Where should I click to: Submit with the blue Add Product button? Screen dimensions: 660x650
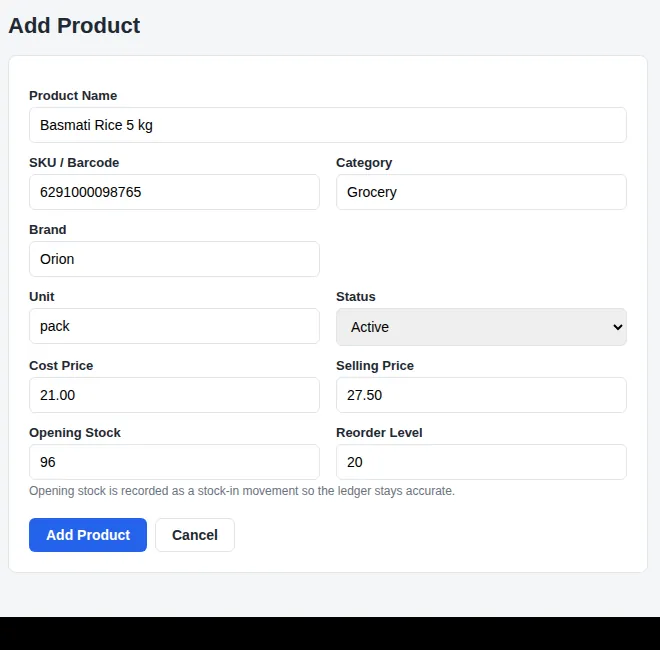[x=88, y=535]
